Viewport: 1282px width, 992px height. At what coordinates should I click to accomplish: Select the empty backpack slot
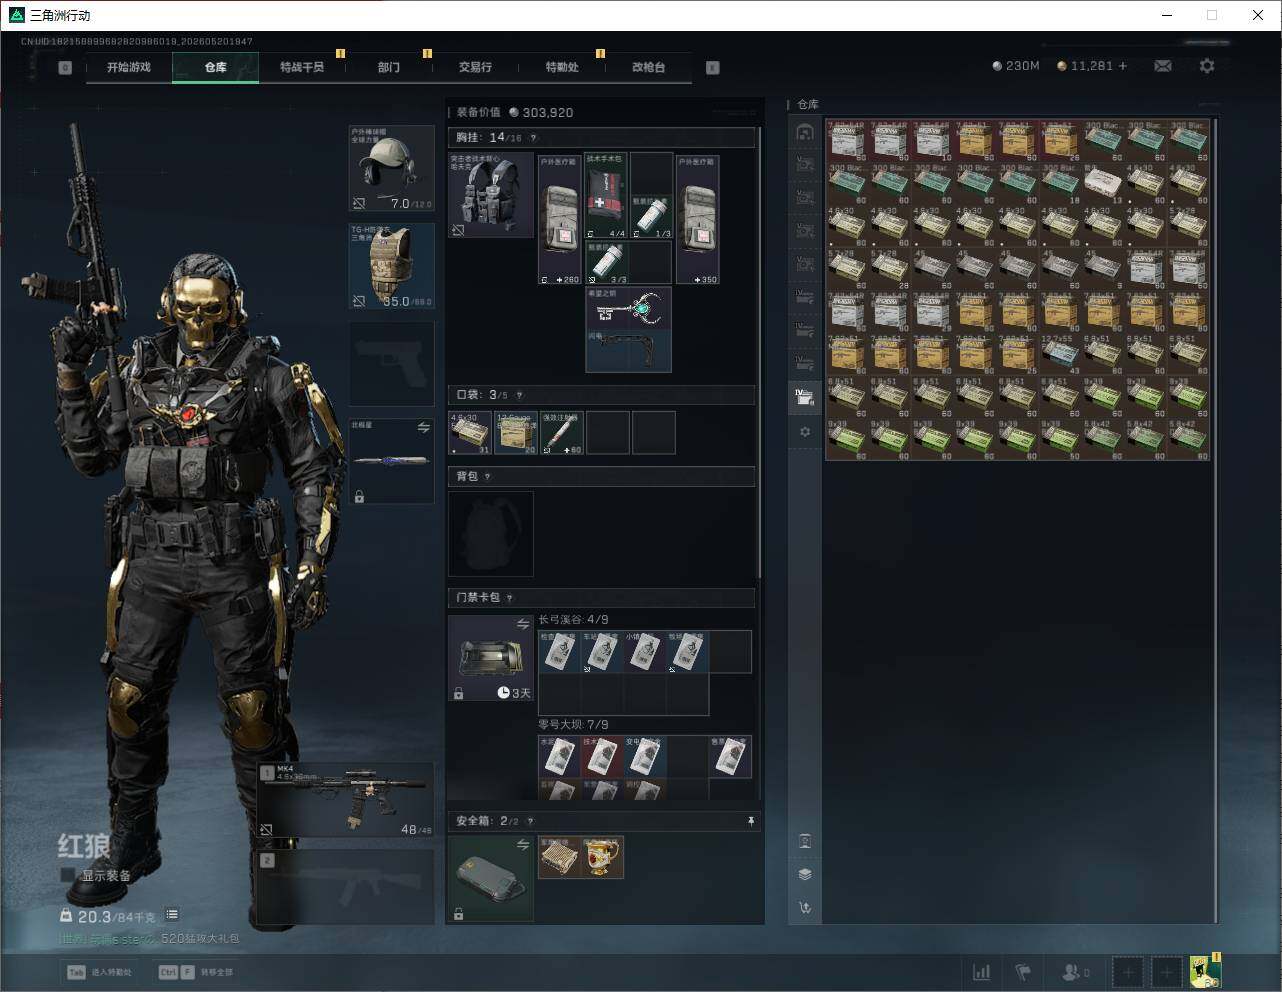[x=490, y=534]
